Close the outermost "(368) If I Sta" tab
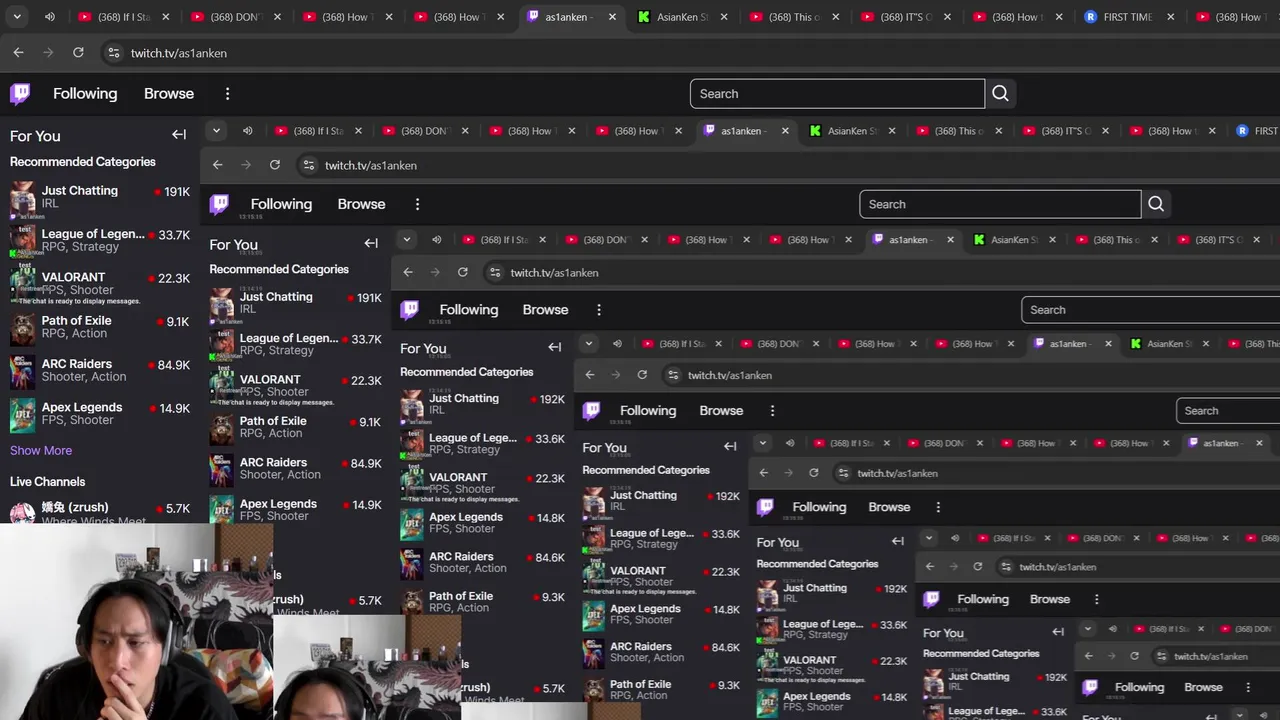This screenshot has height=720, width=1280. click(166, 17)
